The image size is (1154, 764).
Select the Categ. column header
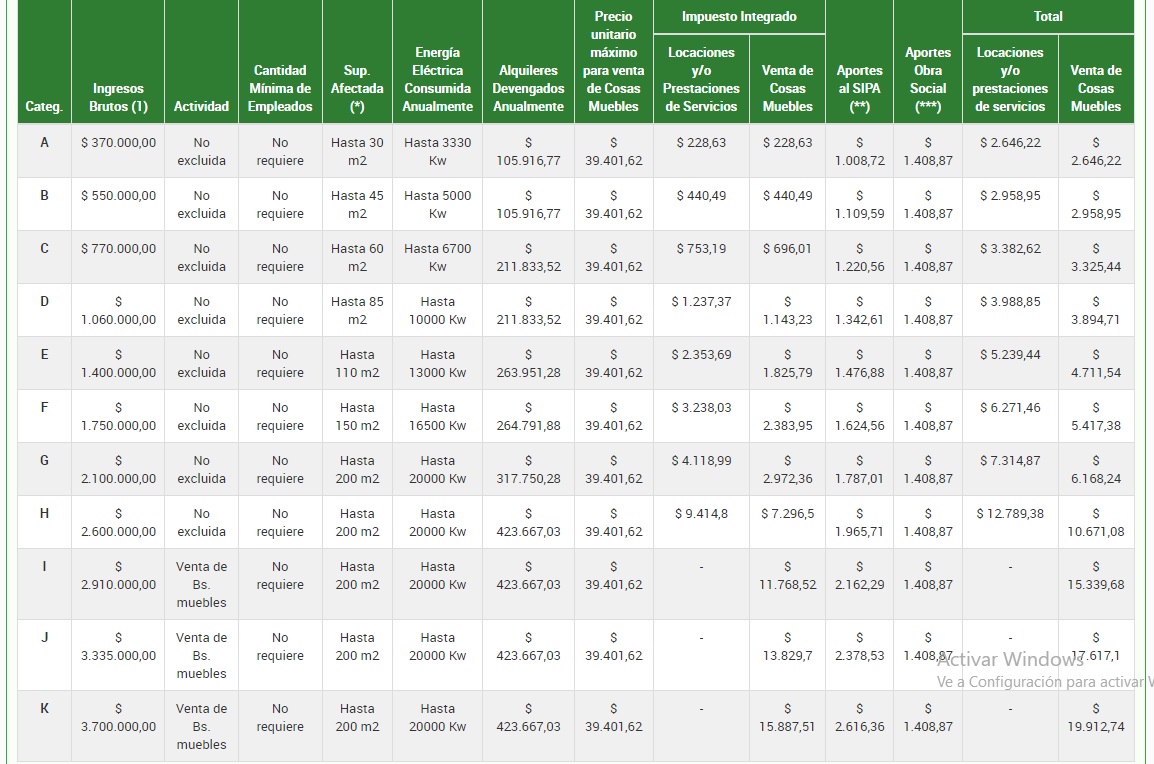coord(44,106)
